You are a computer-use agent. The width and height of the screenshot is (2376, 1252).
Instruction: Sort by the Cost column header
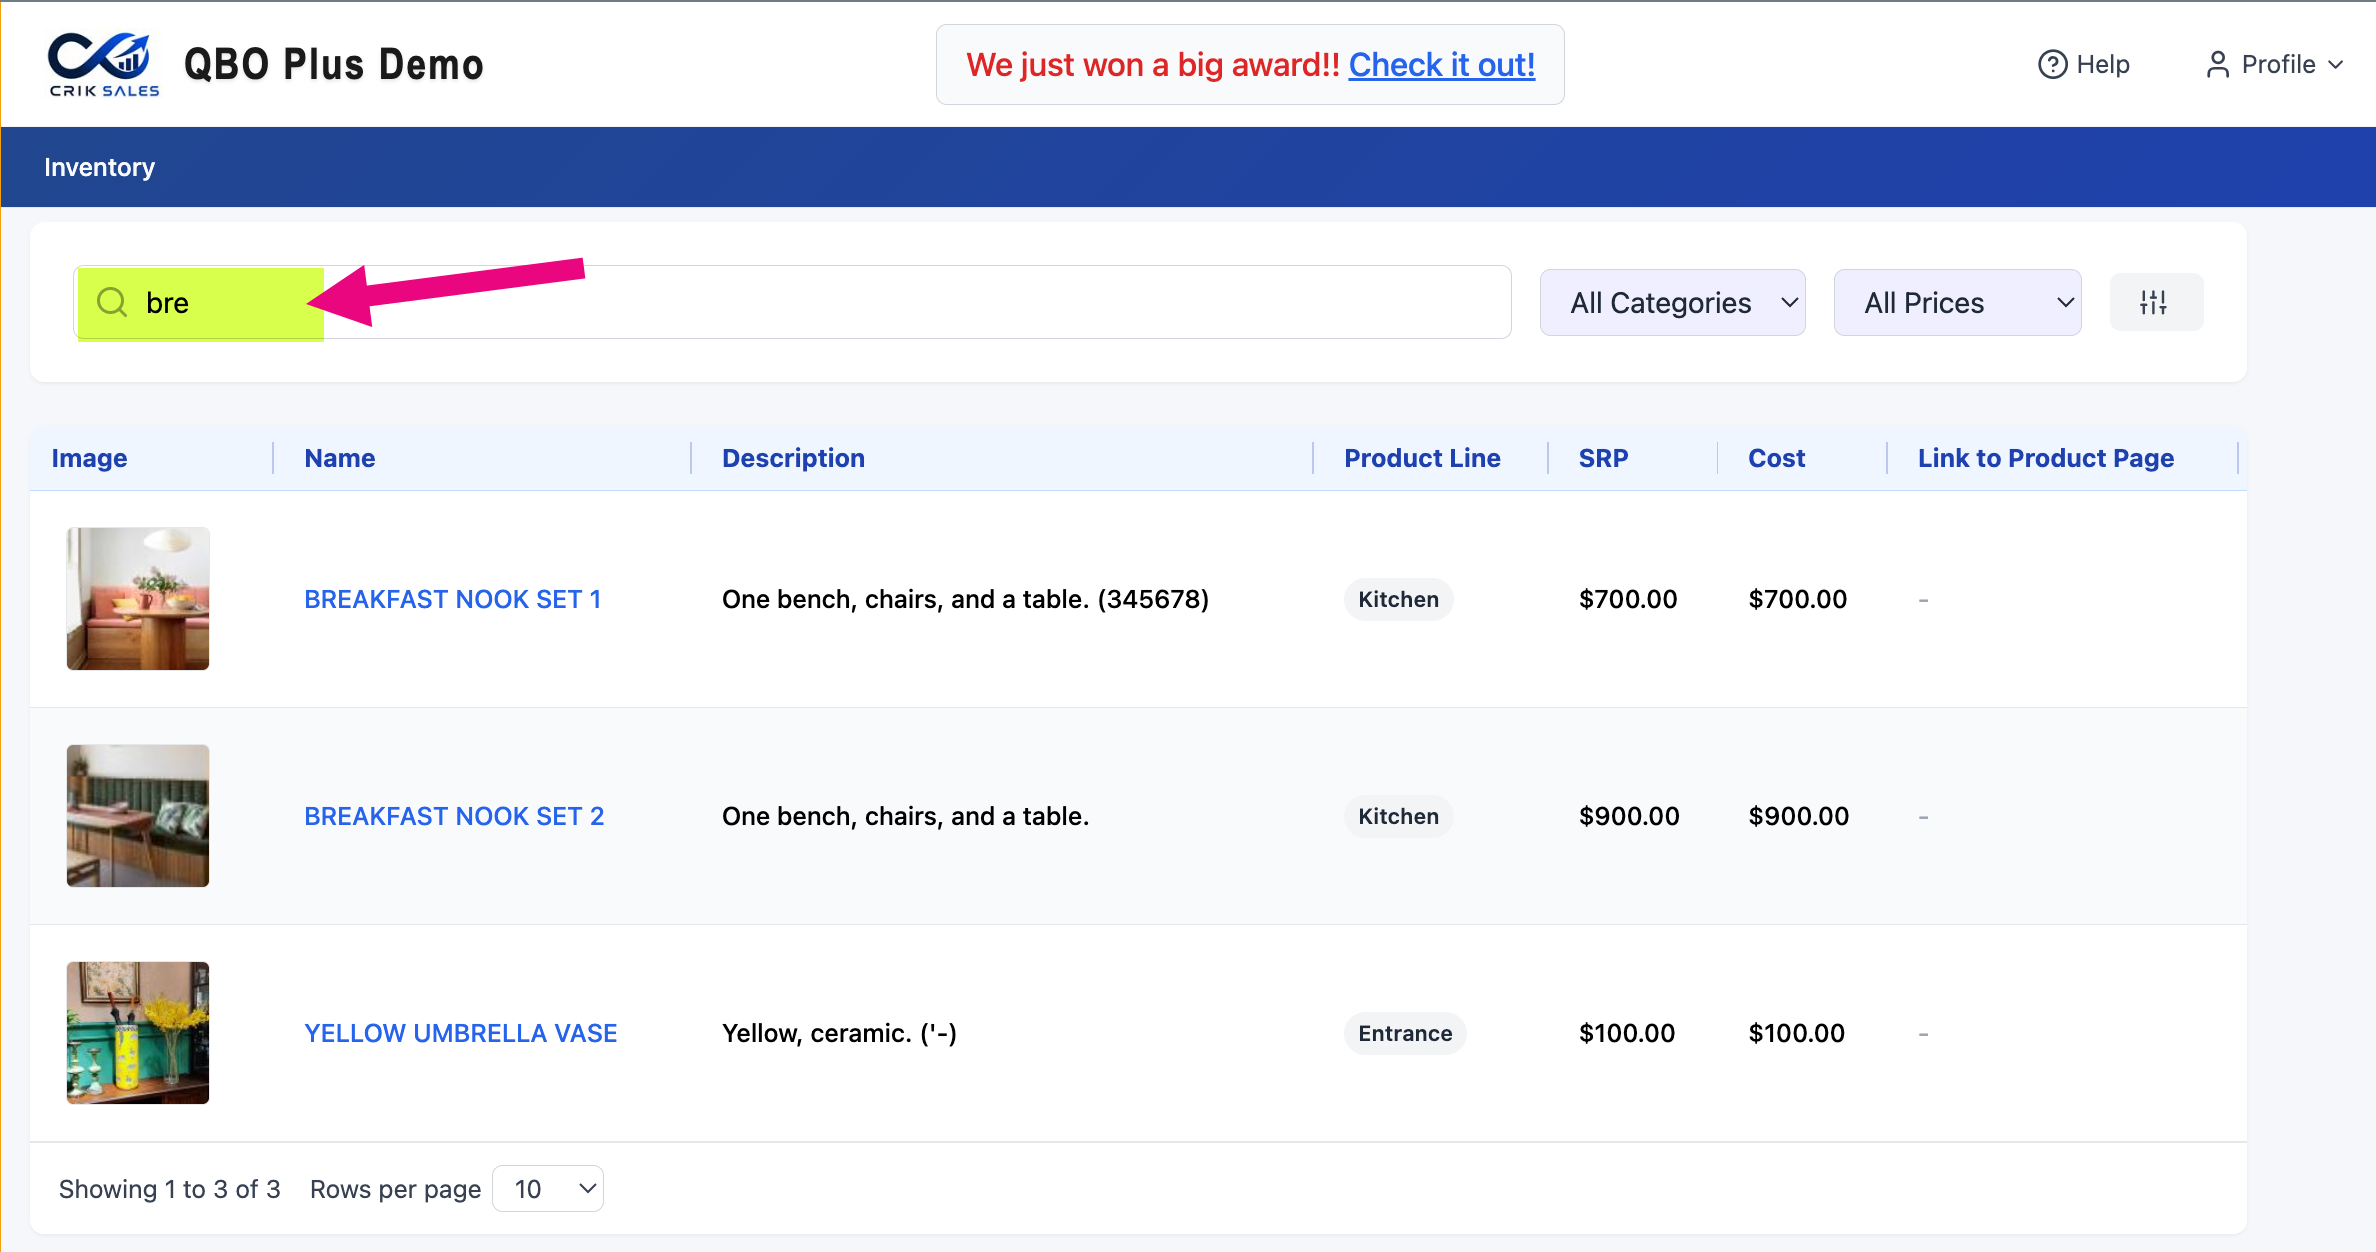point(1776,458)
